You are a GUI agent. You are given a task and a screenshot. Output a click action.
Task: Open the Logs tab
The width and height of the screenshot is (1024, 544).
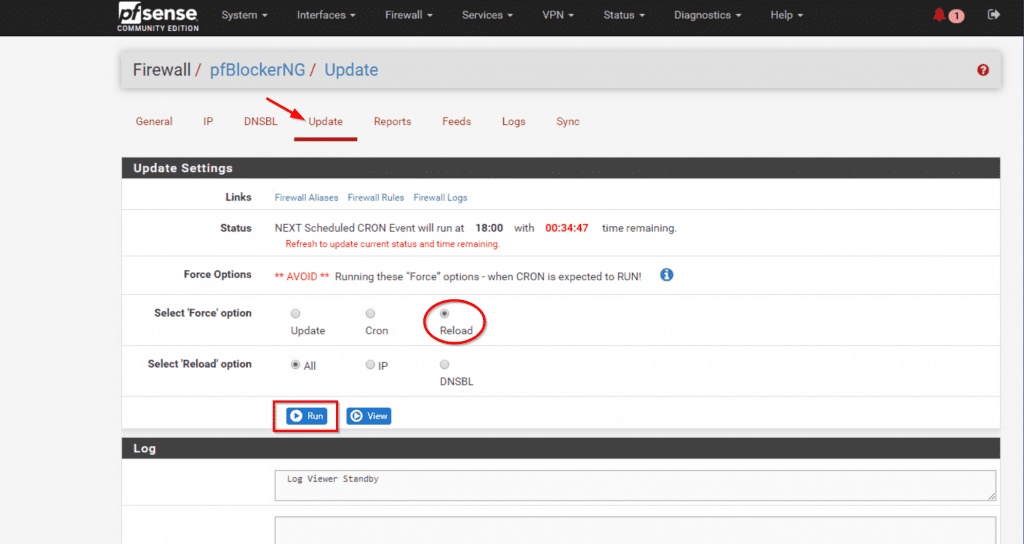513,121
